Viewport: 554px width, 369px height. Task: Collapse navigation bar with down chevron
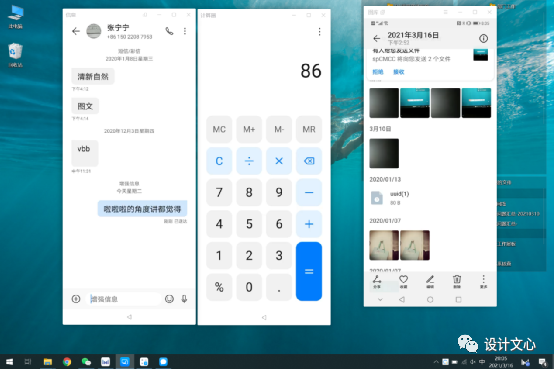pyautogui.click(x=380, y=300)
